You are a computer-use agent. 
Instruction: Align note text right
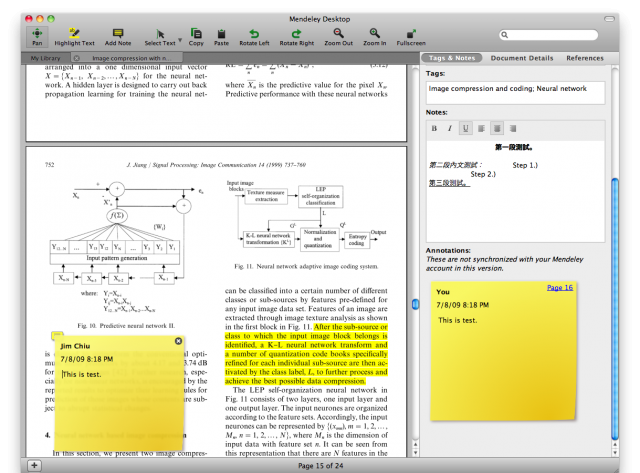click(x=513, y=129)
